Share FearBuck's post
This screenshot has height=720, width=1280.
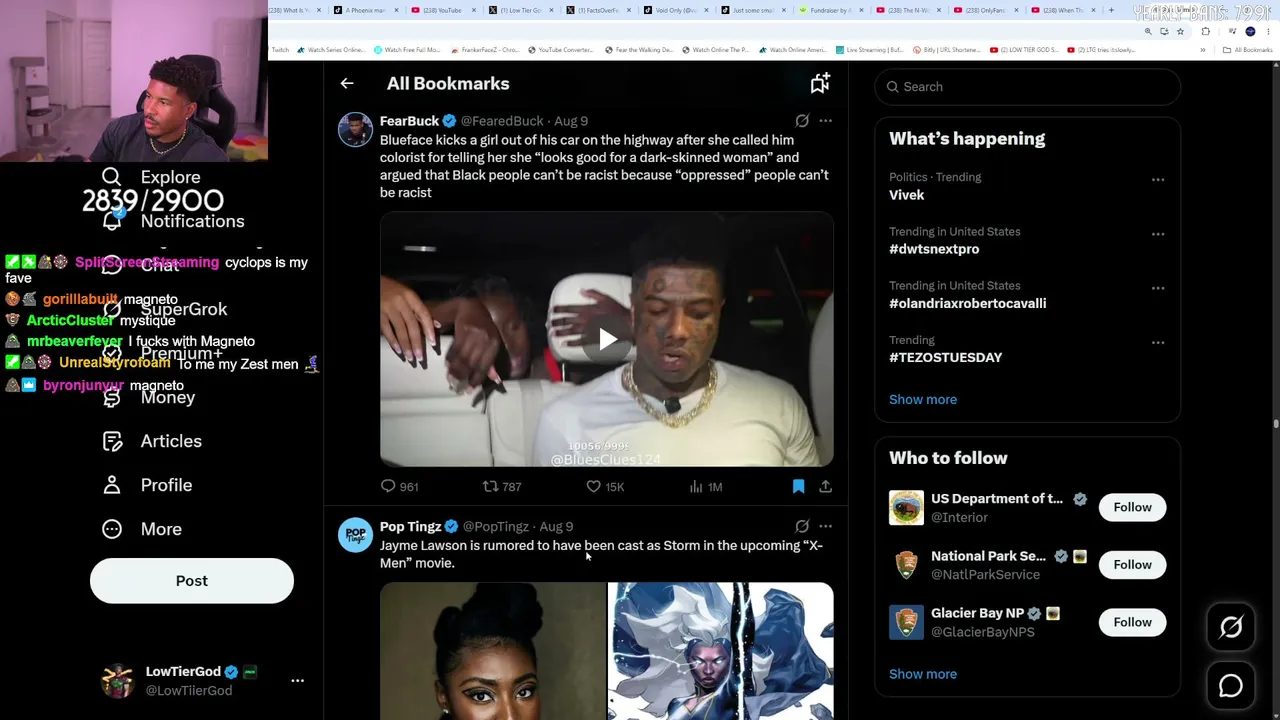825,487
